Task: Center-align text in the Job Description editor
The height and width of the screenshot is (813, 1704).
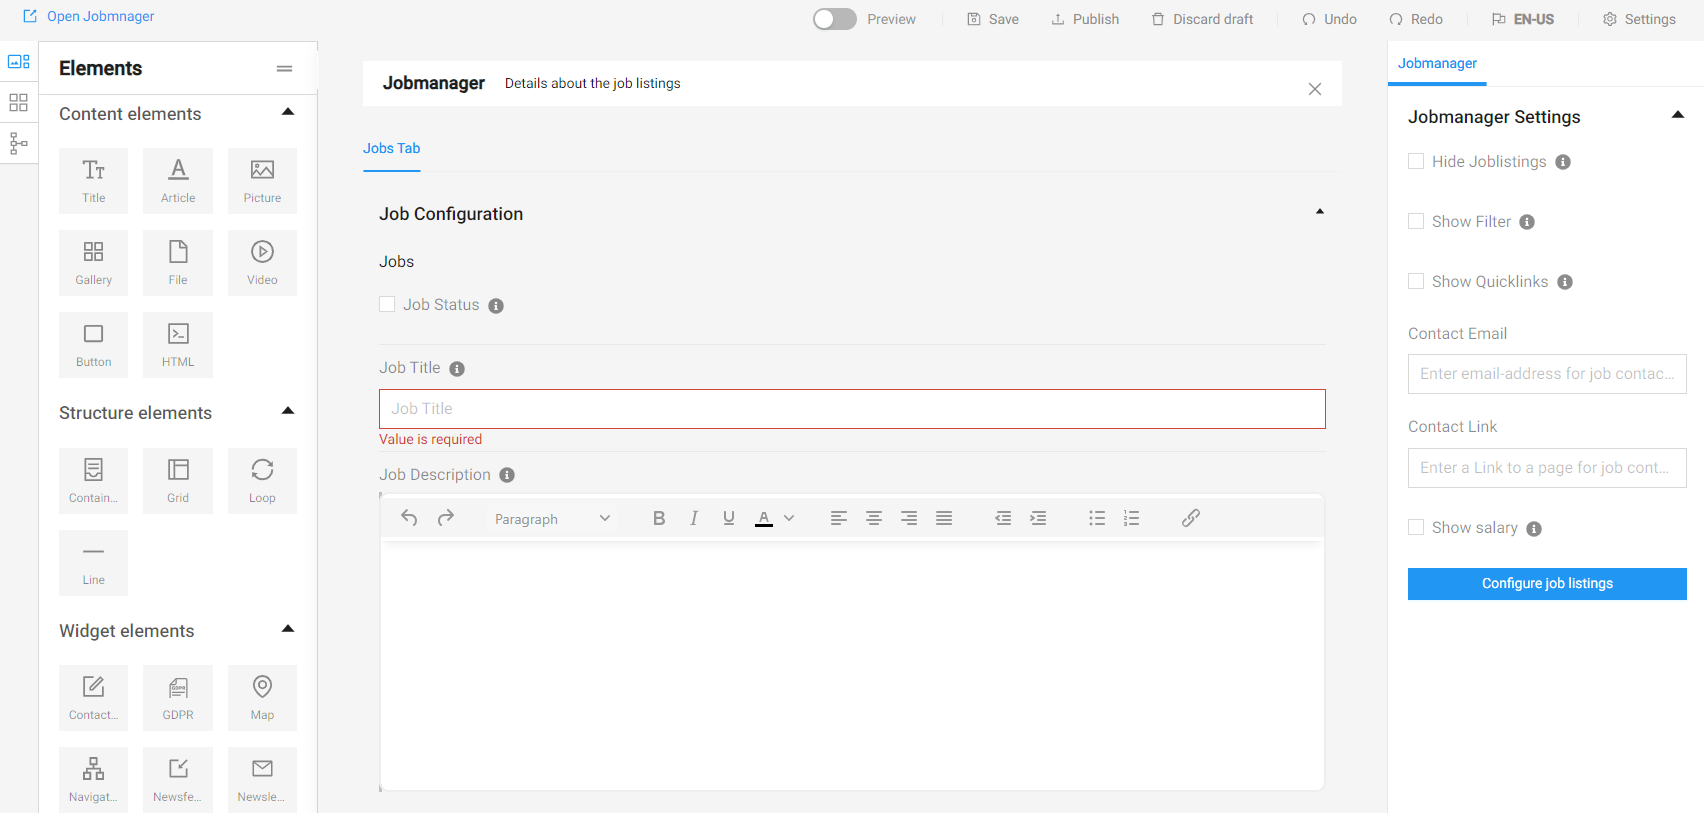Action: click(873, 518)
